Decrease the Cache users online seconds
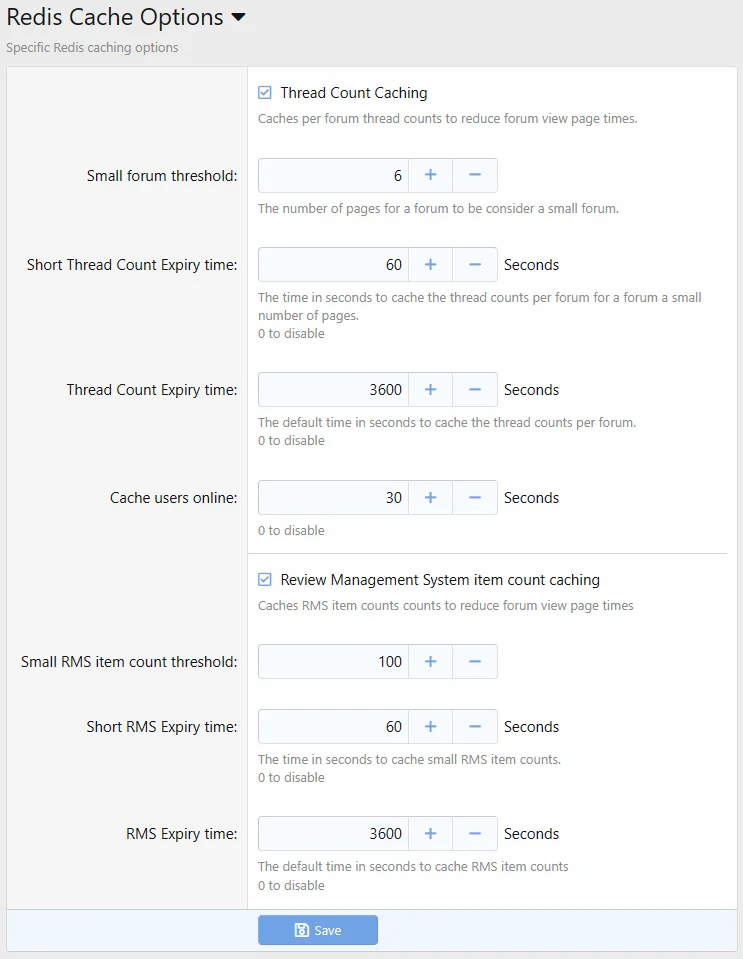Screen dimensions: 743x959 475,497
